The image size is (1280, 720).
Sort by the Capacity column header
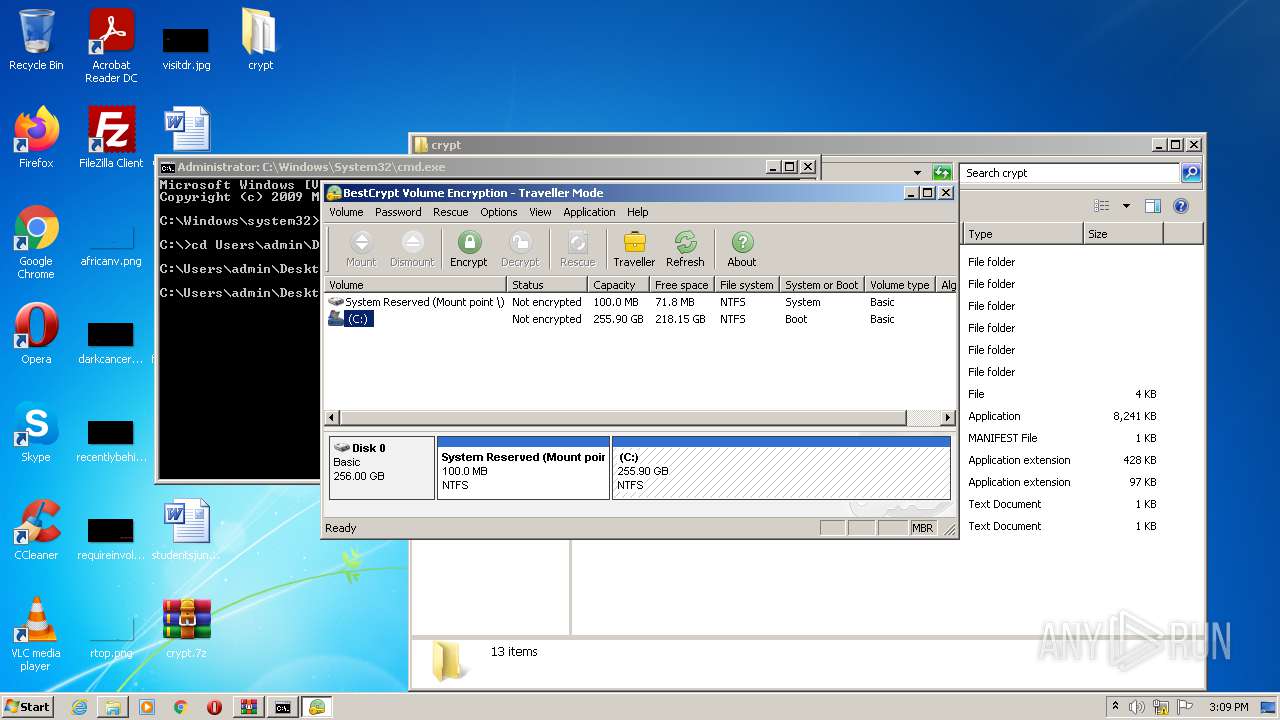pos(617,285)
